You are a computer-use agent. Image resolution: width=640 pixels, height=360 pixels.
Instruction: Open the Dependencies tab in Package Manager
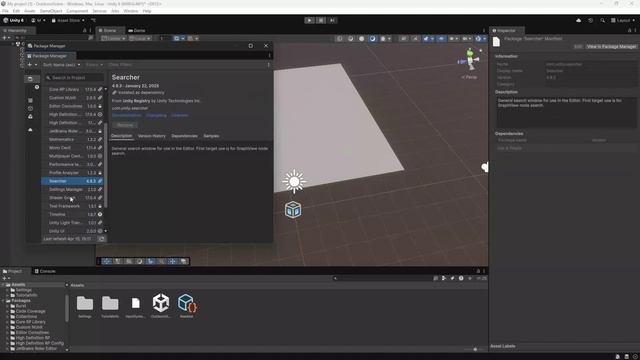coord(184,136)
